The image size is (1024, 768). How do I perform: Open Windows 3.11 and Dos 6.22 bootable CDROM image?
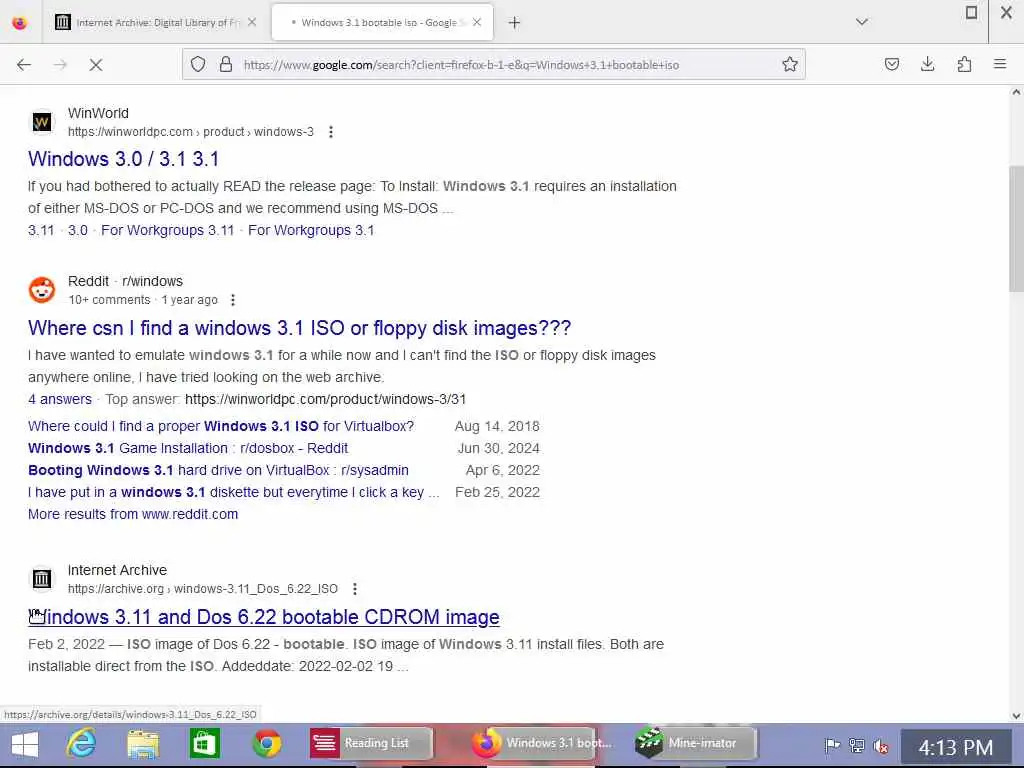pyautogui.click(x=264, y=617)
